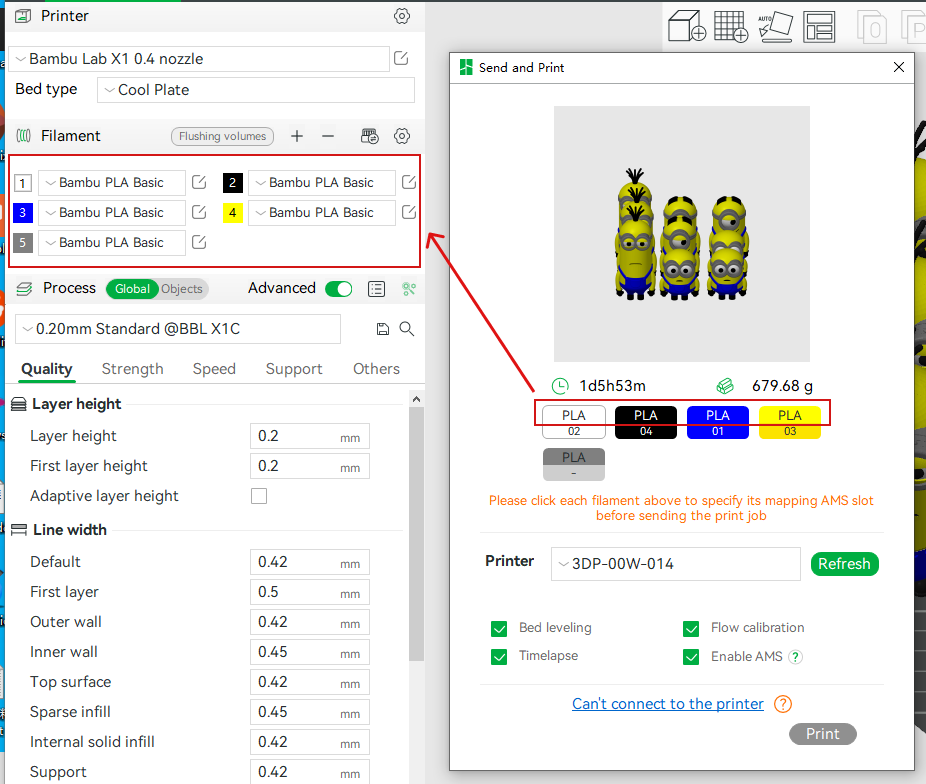Enable Adaptive layer height checkbox
The image size is (926, 784).
coord(259,496)
